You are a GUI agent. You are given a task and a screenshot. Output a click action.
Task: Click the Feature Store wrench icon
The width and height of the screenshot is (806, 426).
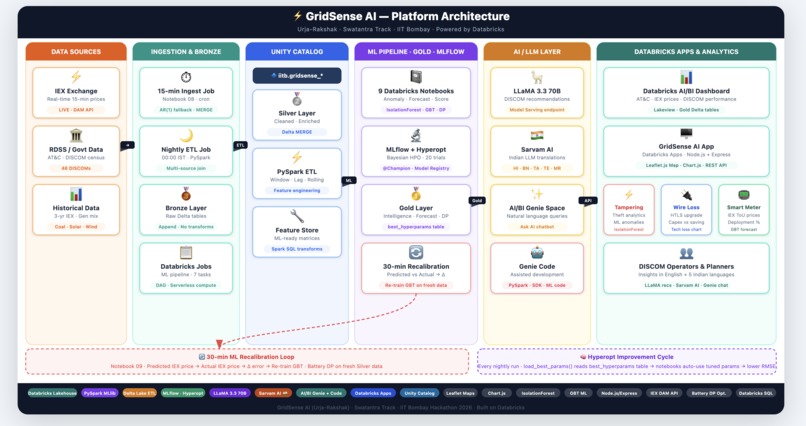(x=297, y=216)
